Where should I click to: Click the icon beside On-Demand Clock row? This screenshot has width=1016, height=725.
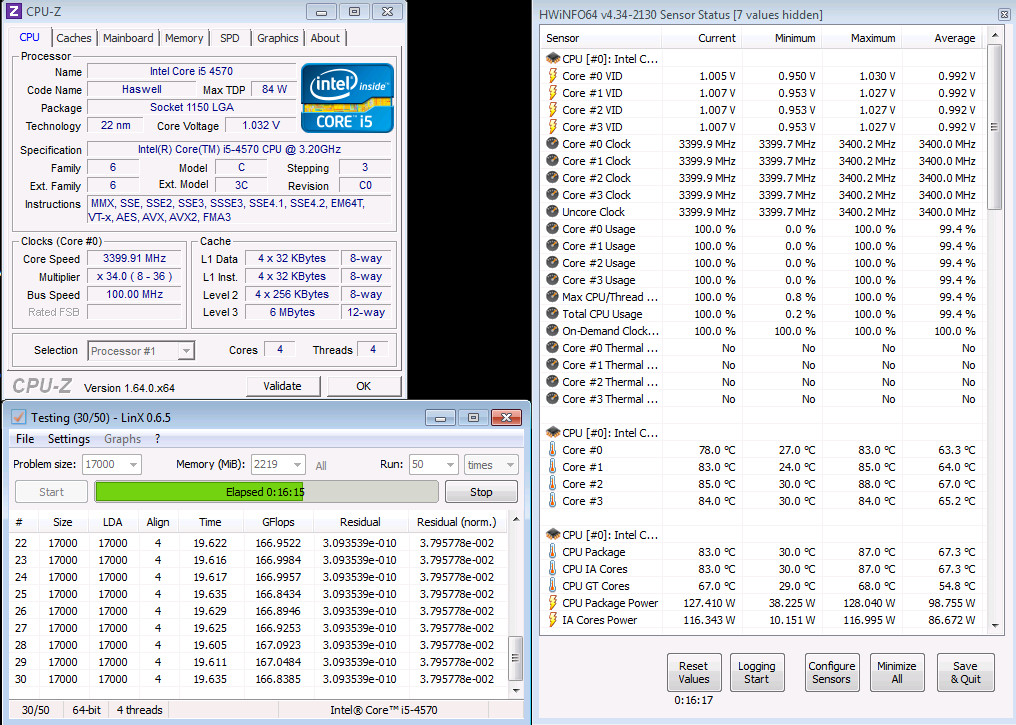tap(553, 330)
